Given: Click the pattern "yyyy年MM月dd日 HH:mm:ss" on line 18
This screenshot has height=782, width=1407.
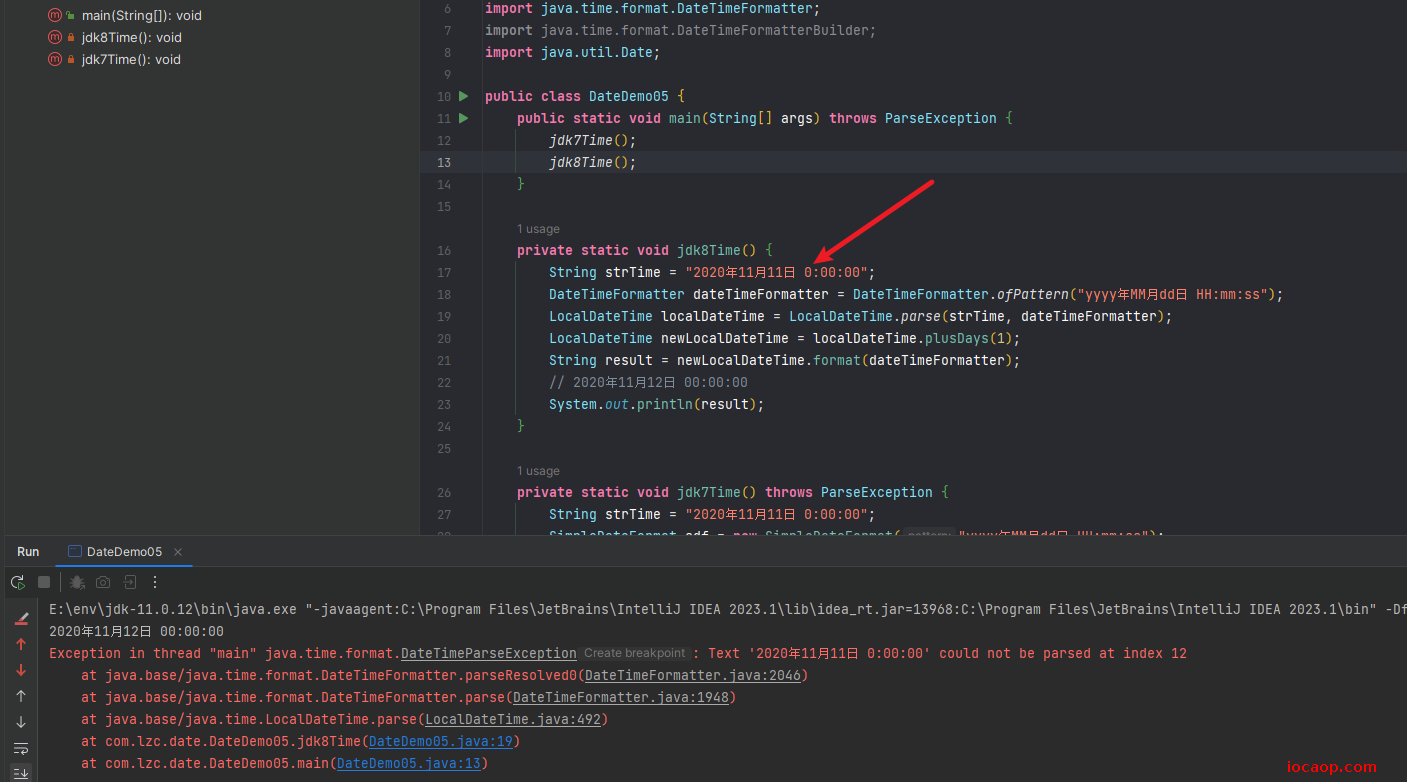Looking at the screenshot, I should pyautogui.click(x=1173, y=294).
